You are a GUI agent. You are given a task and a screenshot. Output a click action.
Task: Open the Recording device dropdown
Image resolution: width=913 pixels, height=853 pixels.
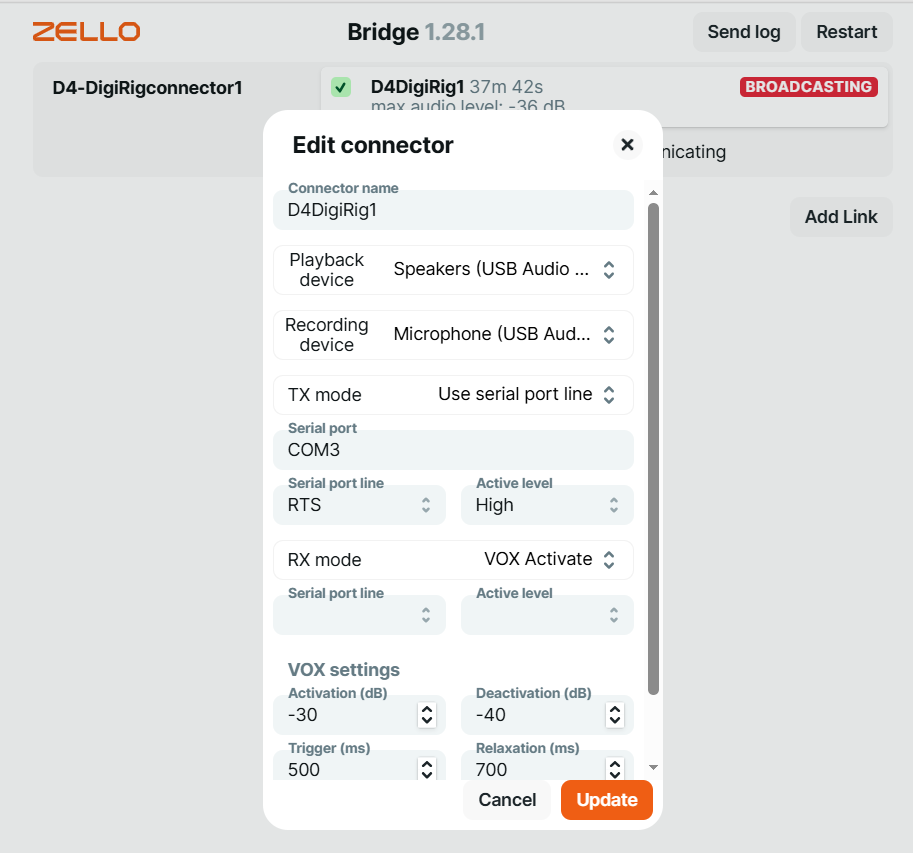coord(453,335)
